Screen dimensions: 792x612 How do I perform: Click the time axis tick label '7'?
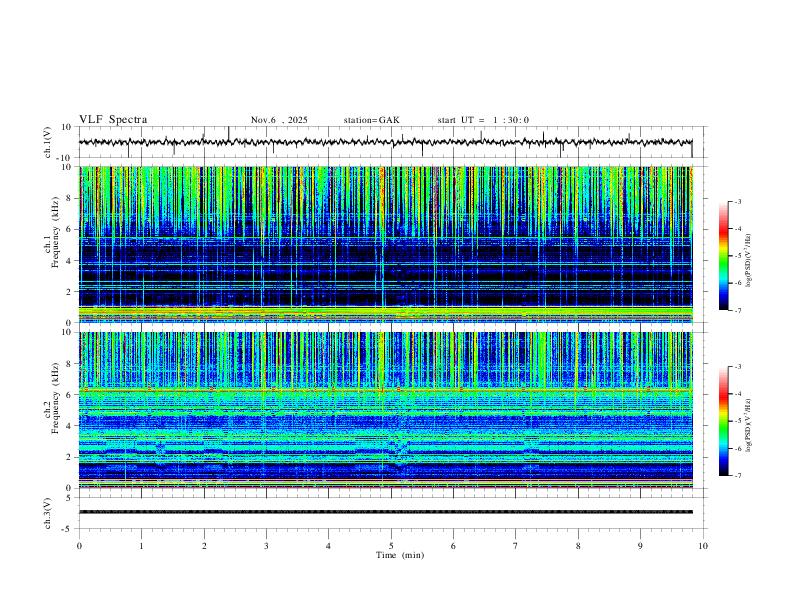pyautogui.click(x=516, y=546)
